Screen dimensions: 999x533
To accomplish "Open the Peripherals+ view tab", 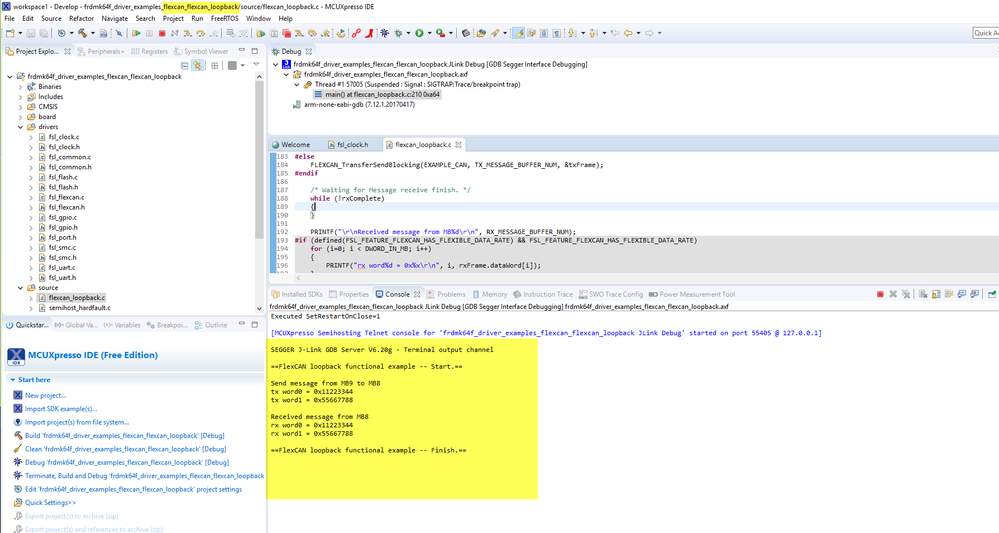I will 101,52.
